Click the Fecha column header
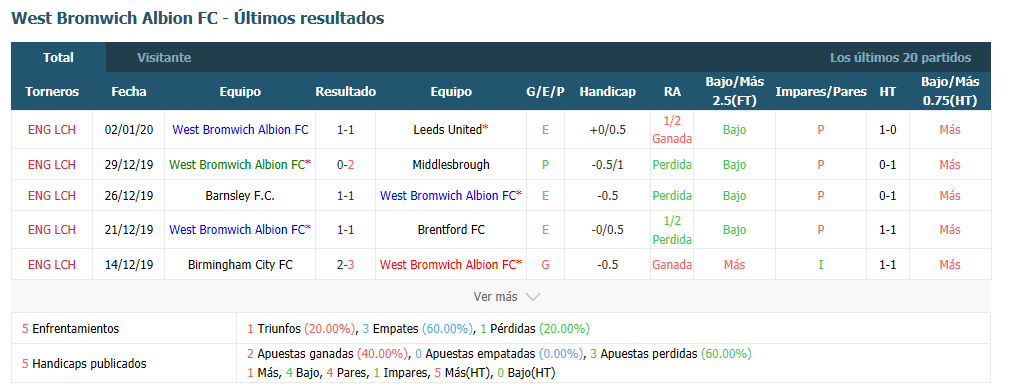Screen dimensions: 1017x391 128,91
